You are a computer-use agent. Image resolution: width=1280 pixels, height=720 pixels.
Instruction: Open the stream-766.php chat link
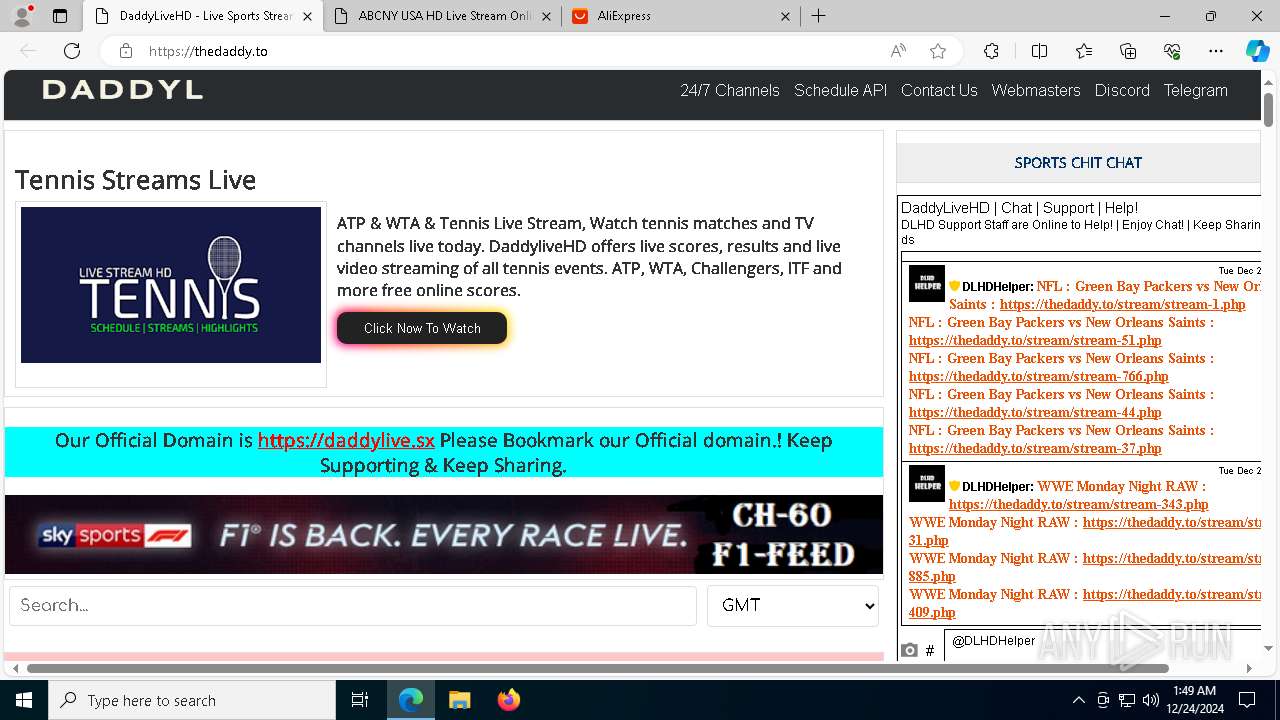(x=1039, y=376)
